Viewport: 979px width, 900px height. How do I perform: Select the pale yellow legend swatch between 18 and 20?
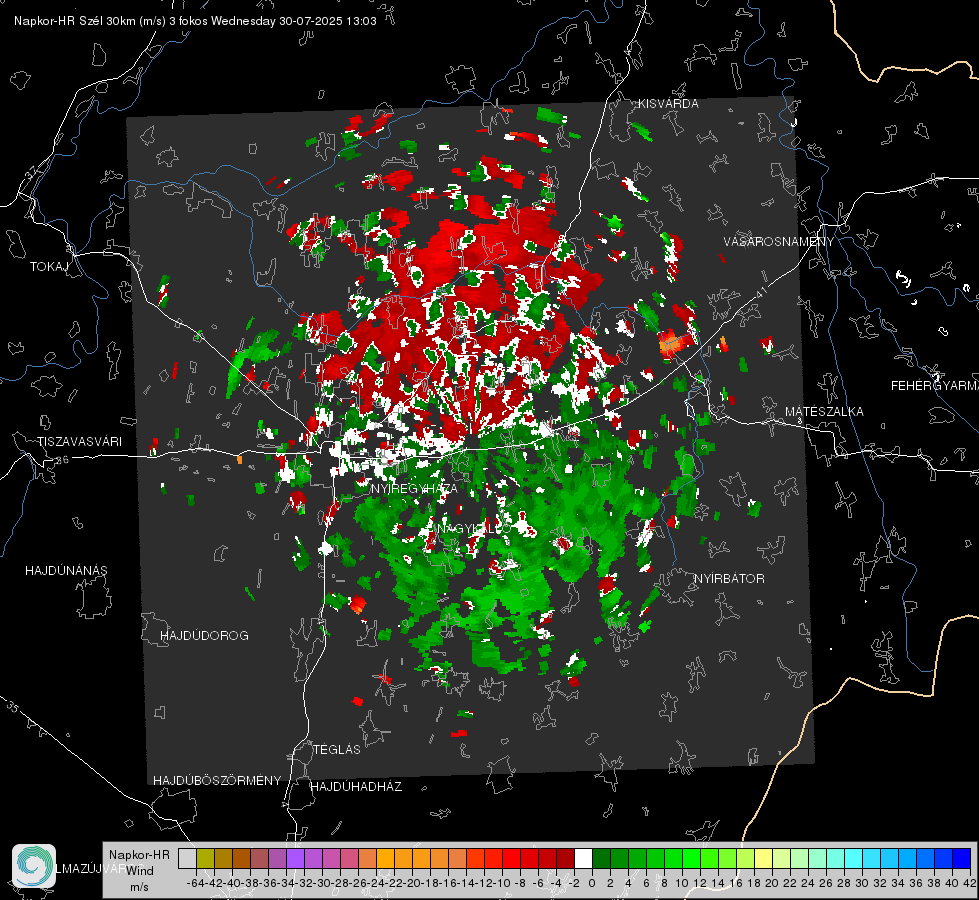coord(763,858)
